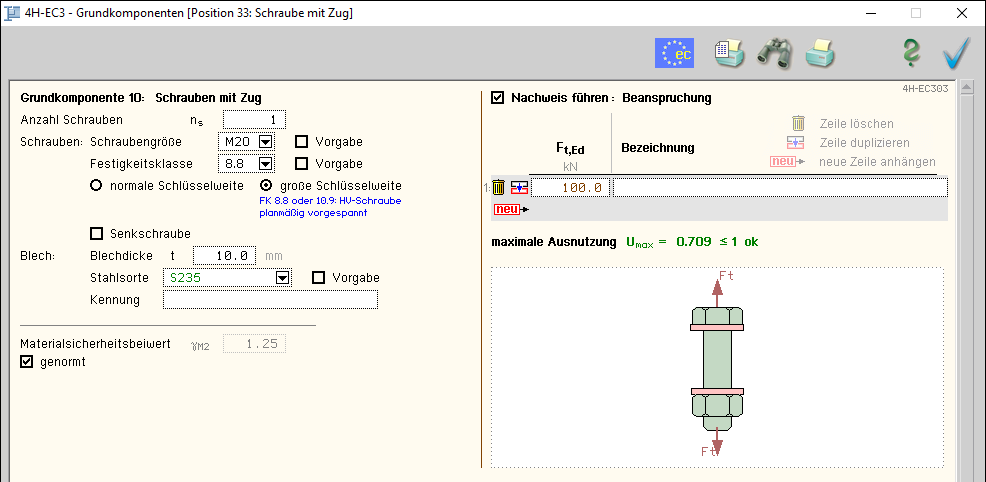Open the print preview document icon
Viewport: 986px width, 482px height.
[x=729, y=53]
